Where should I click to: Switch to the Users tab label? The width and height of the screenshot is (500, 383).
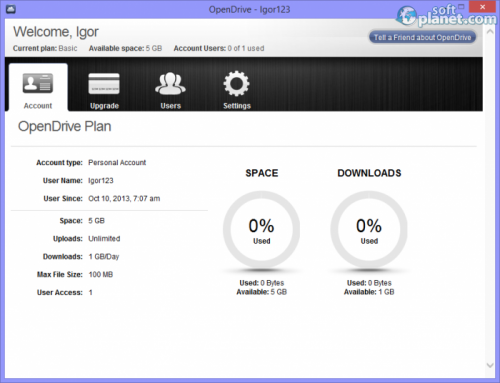coord(171,106)
